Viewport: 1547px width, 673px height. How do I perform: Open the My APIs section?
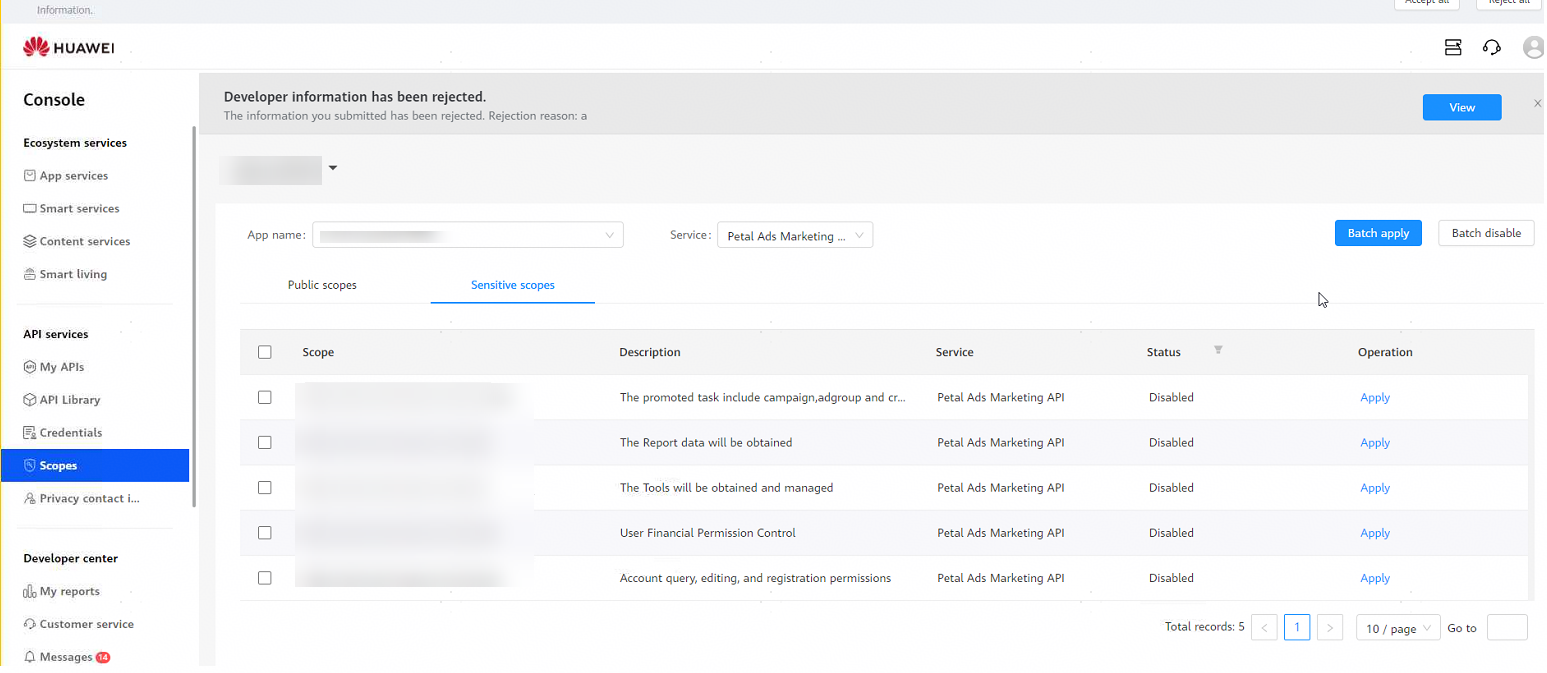pyautogui.click(x=62, y=367)
